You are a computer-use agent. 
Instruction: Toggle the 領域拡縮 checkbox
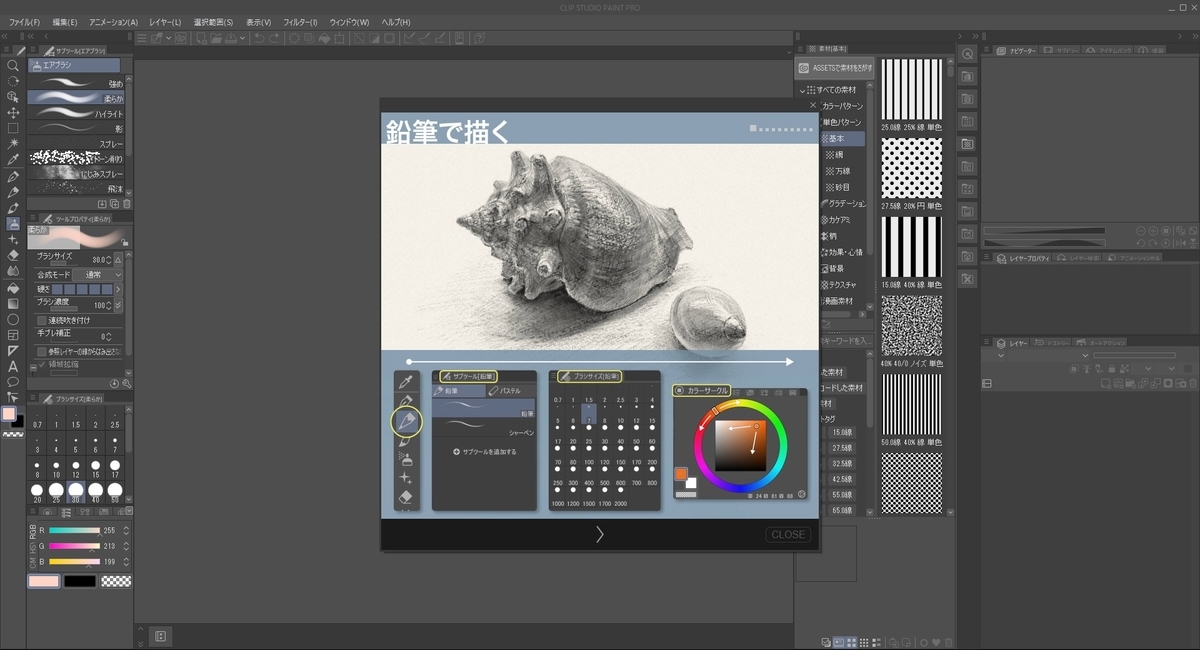(42, 365)
